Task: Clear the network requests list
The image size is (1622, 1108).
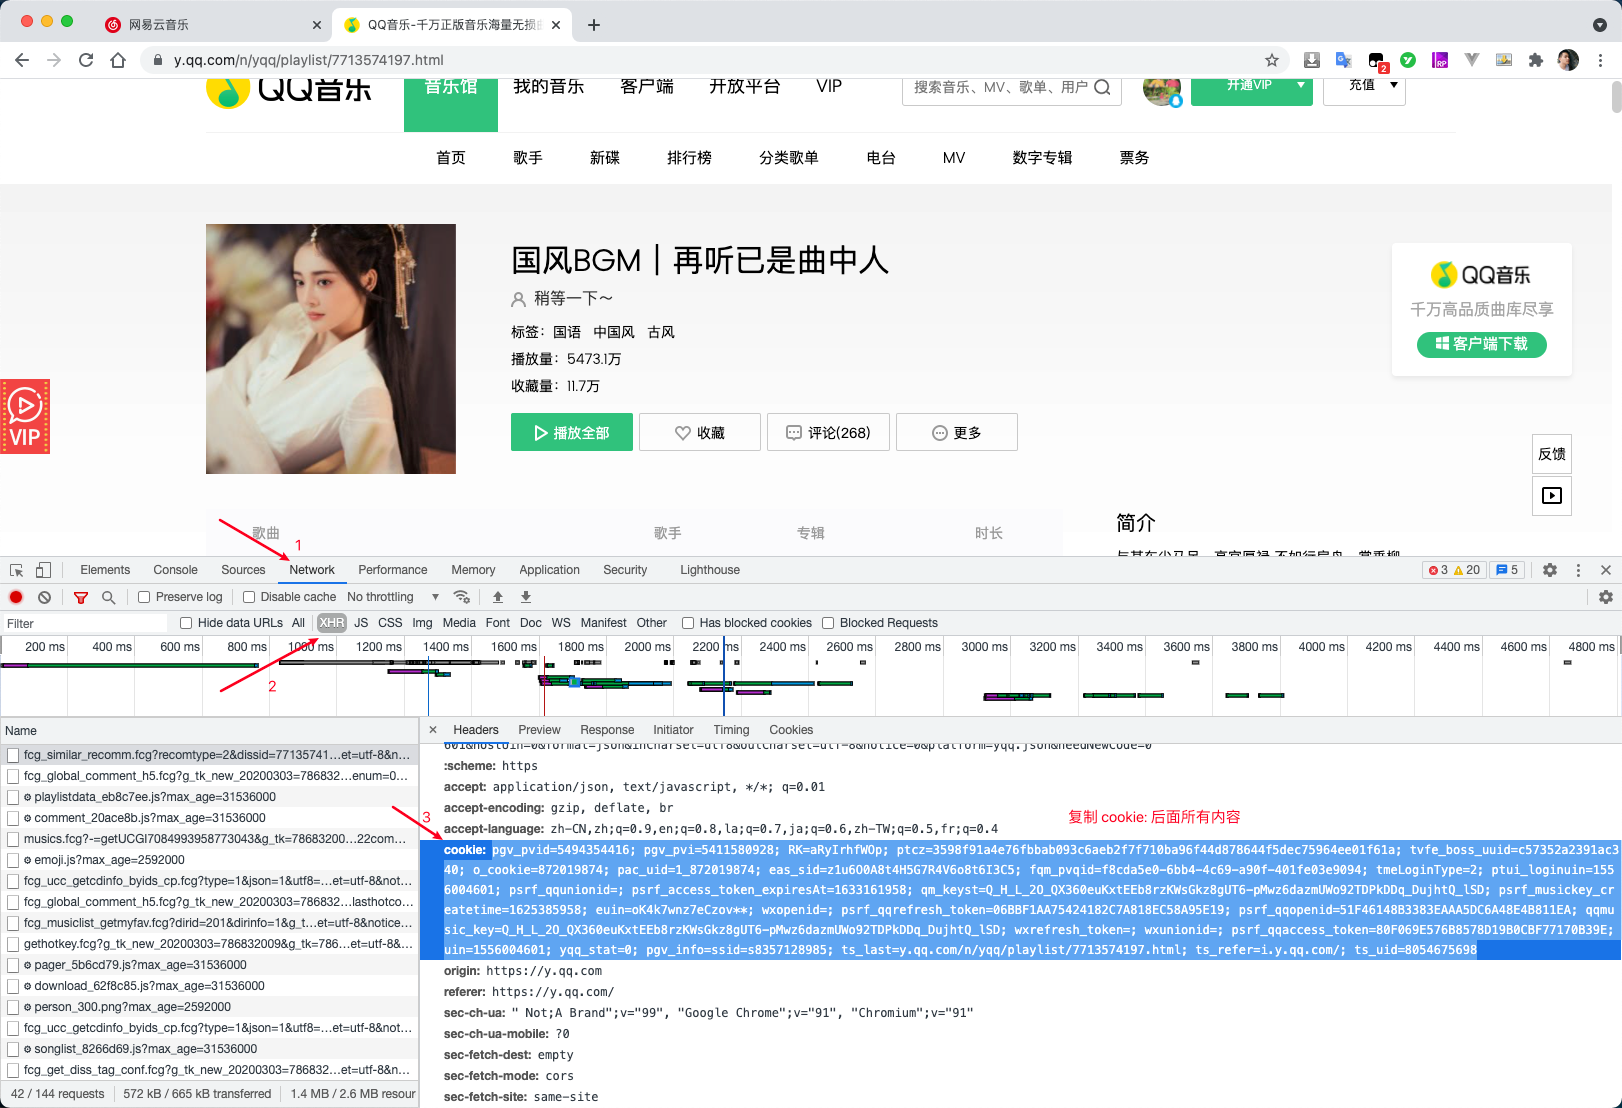Action: click(x=44, y=597)
